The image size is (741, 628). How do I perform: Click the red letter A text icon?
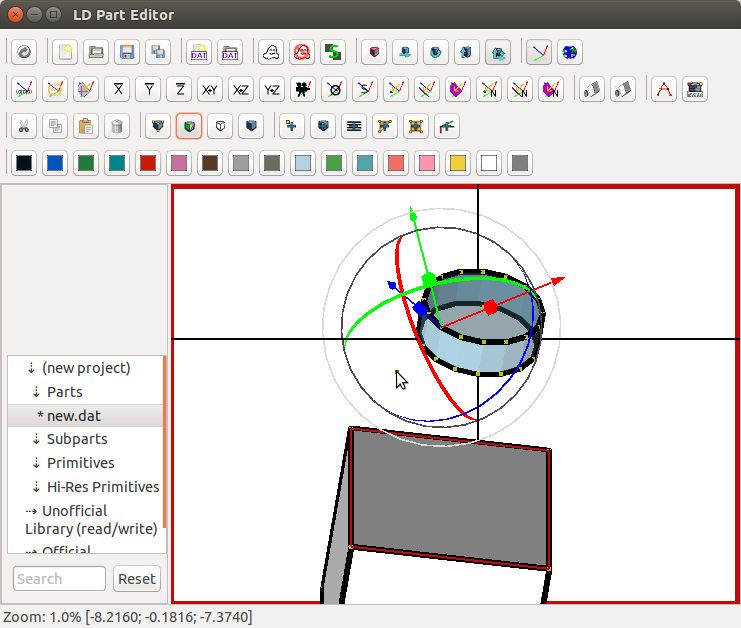point(663,89)
